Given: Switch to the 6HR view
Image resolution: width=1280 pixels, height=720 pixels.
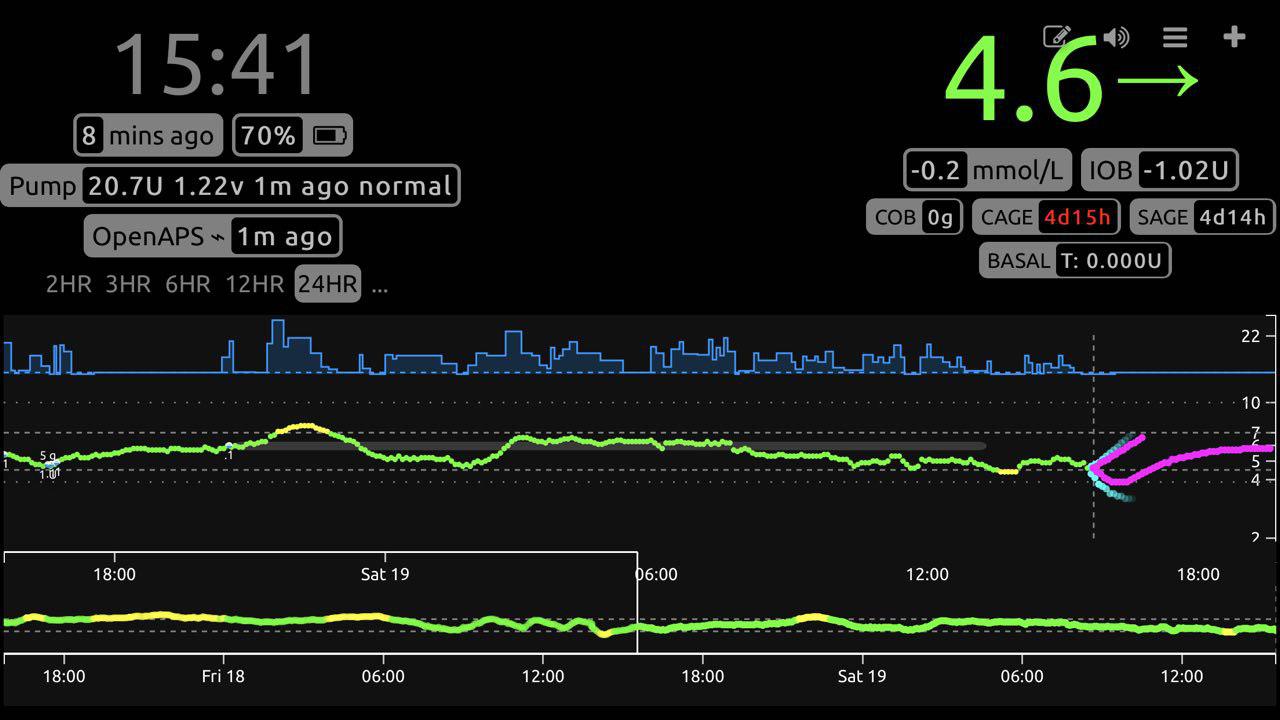Looking at the screenshot, I should [x=188, y=284].
